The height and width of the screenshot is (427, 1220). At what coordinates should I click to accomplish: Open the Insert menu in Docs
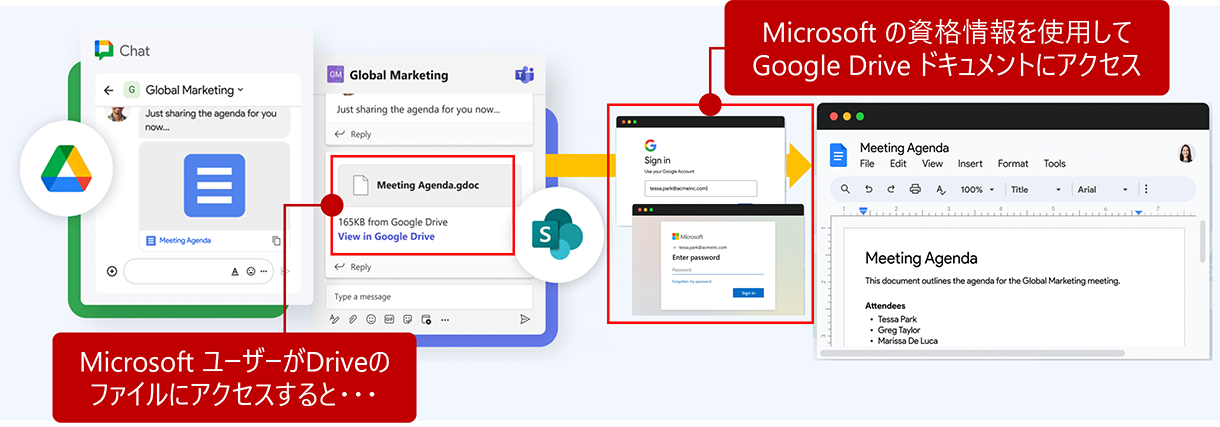[x=969, y=164]
